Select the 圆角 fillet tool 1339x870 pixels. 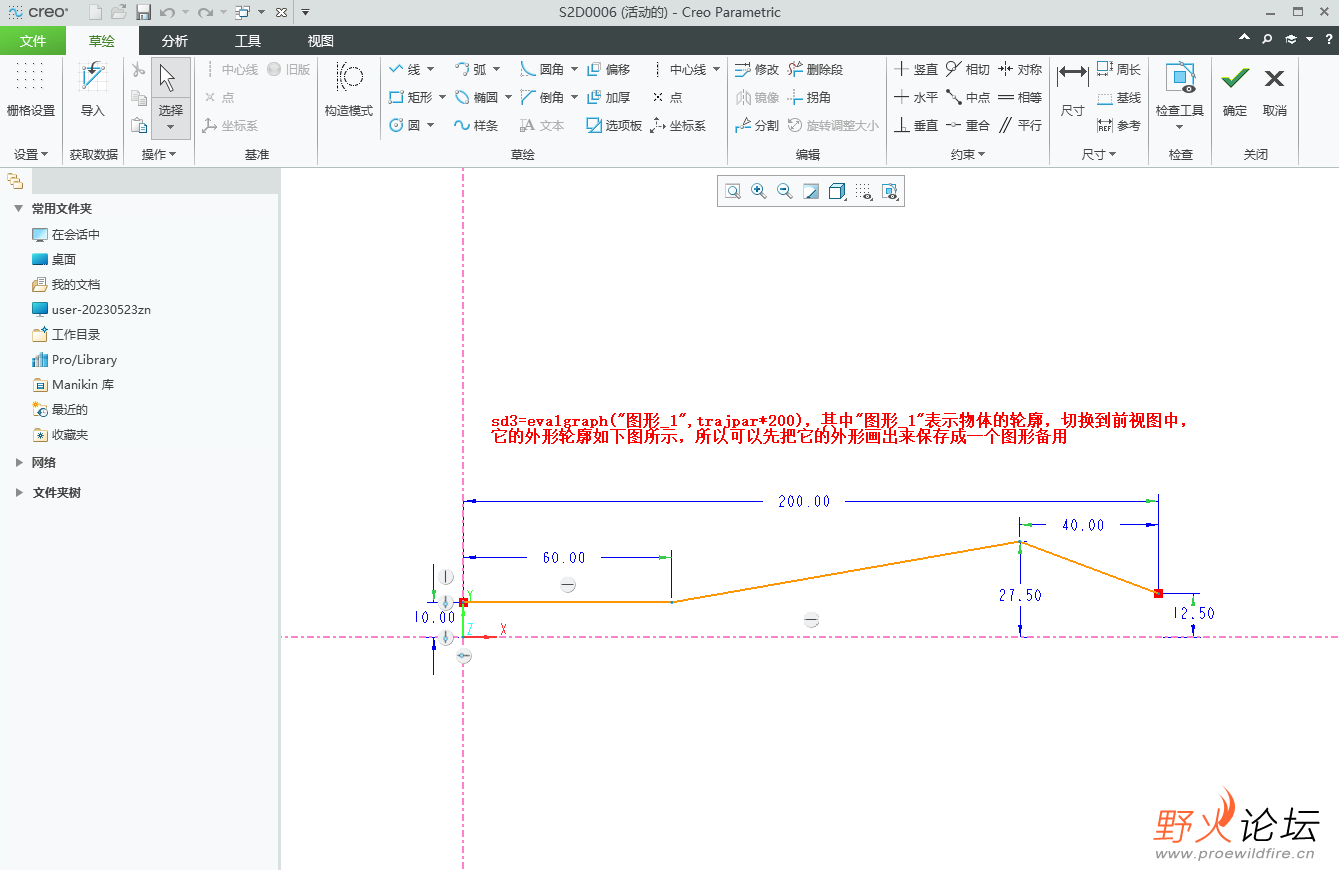click(x=542, y=69)
